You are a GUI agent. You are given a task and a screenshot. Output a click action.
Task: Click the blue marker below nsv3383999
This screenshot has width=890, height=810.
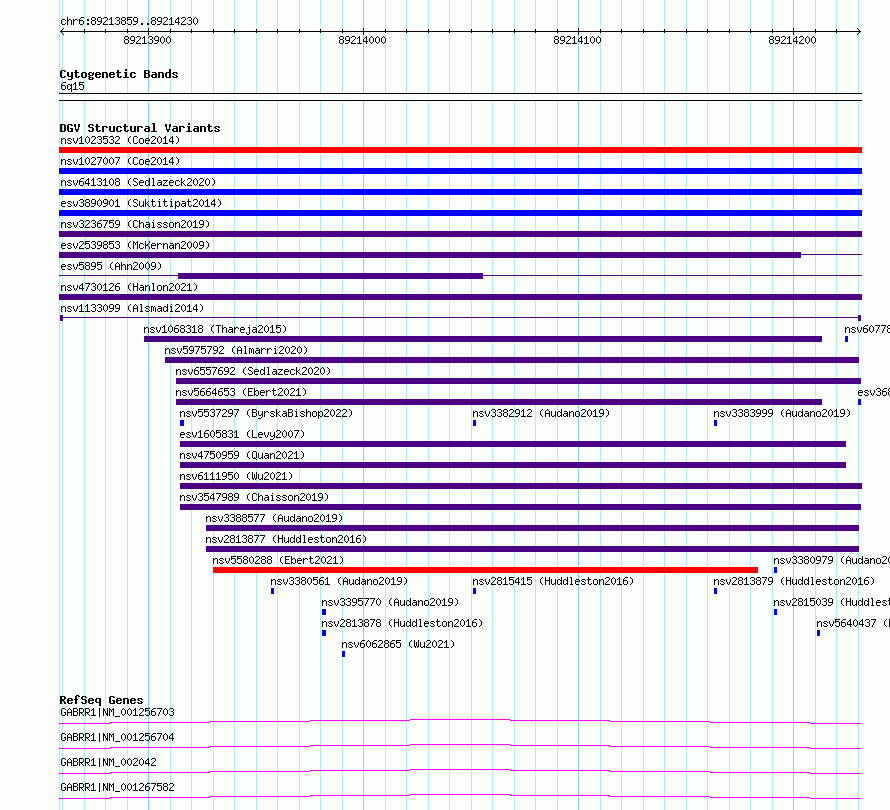[715, 423]
